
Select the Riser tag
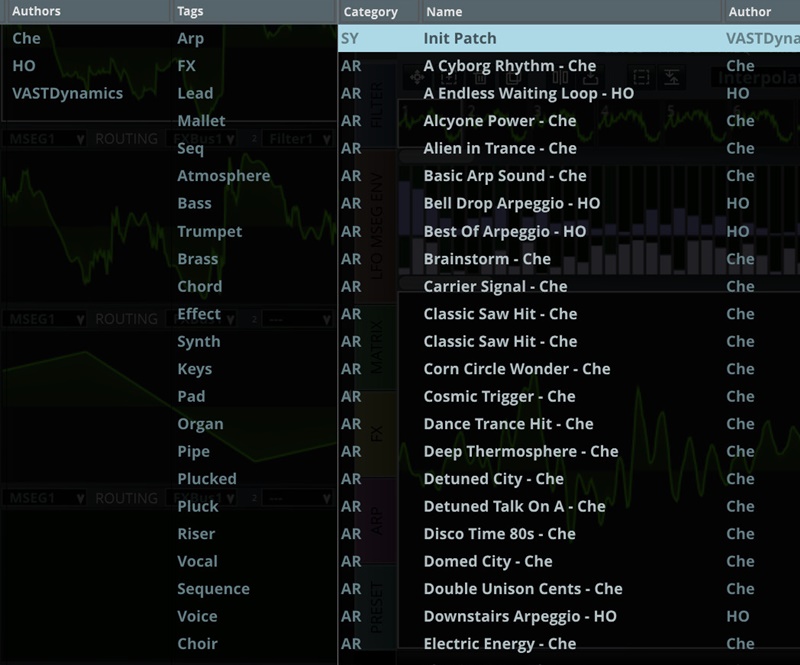196,534
